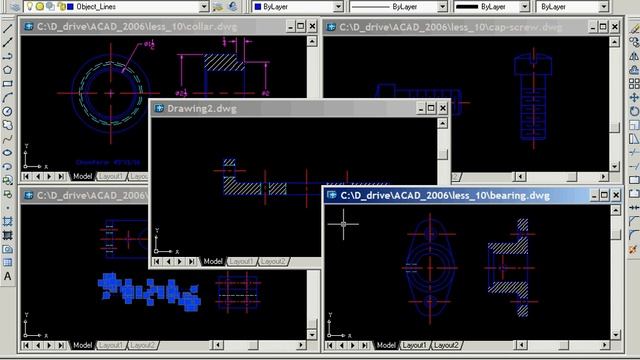Toggle Object_Lines layer freeze sun icon

coord(40,7)
